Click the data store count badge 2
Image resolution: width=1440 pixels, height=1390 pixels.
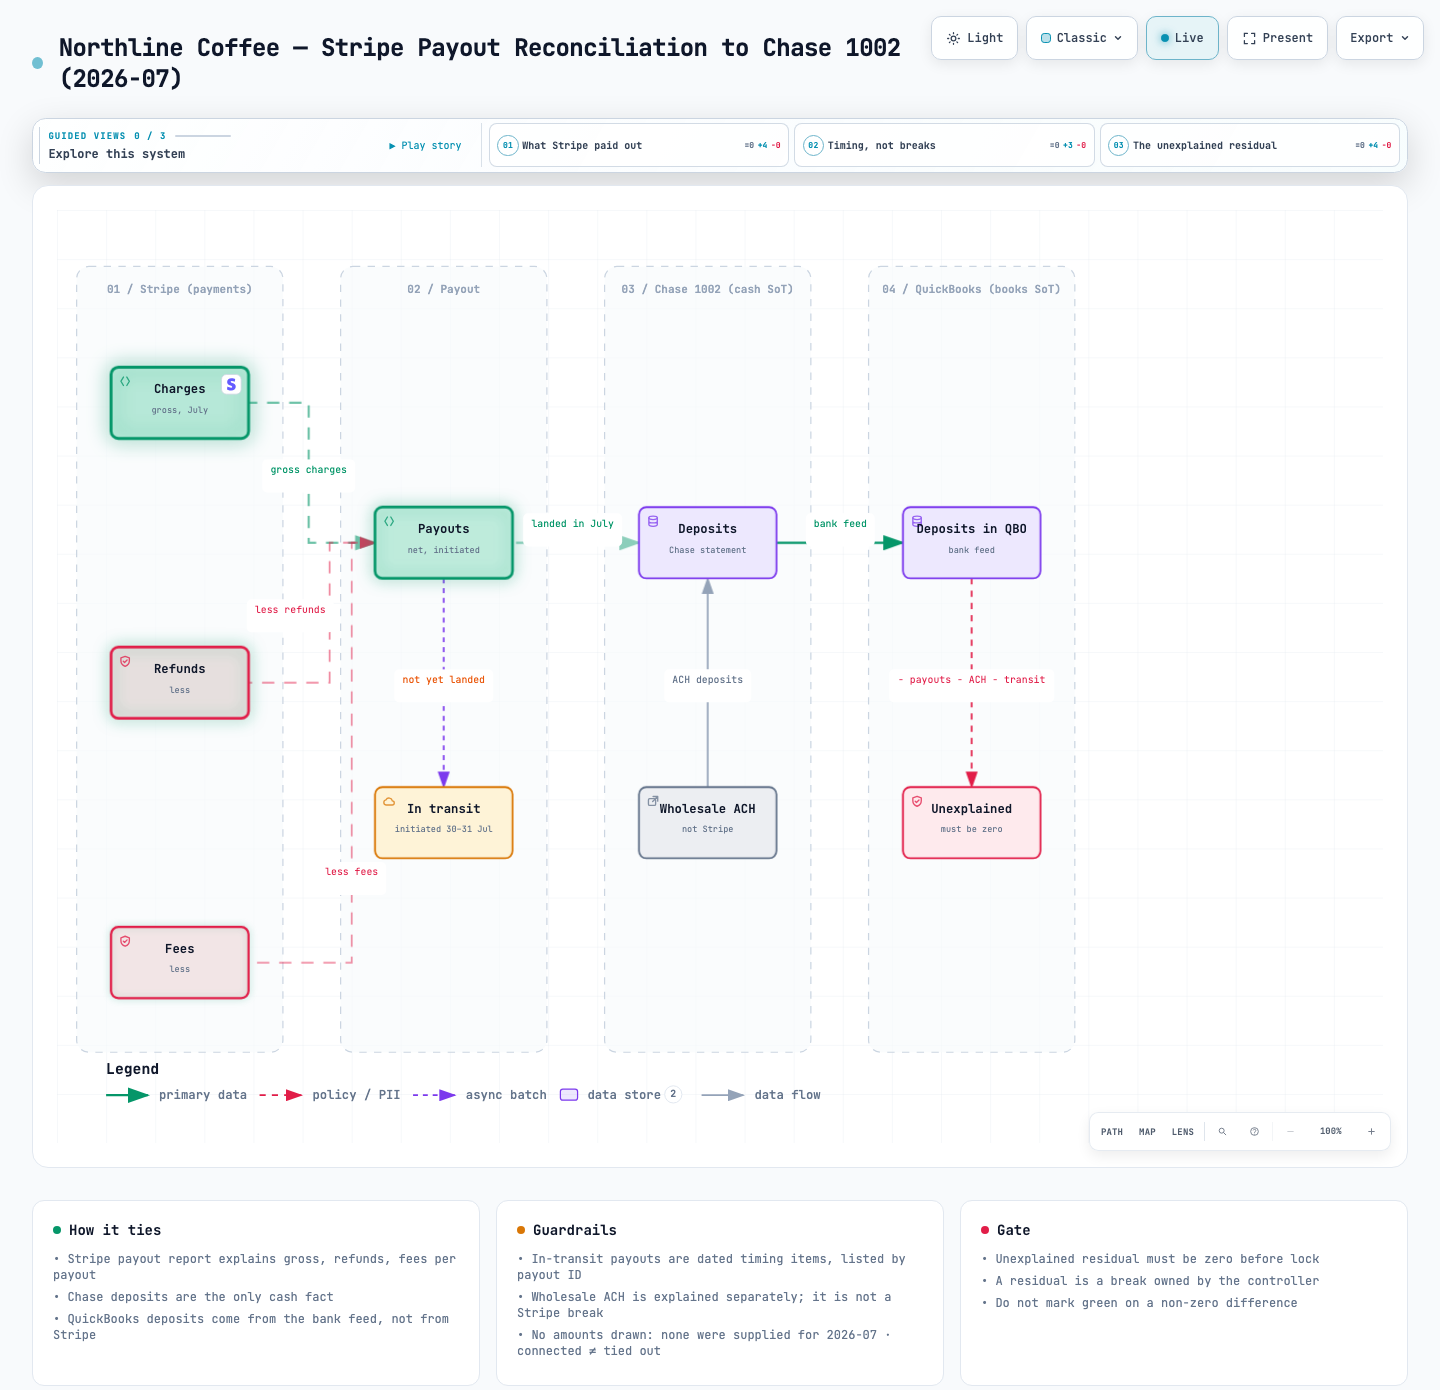(673, 1094)
